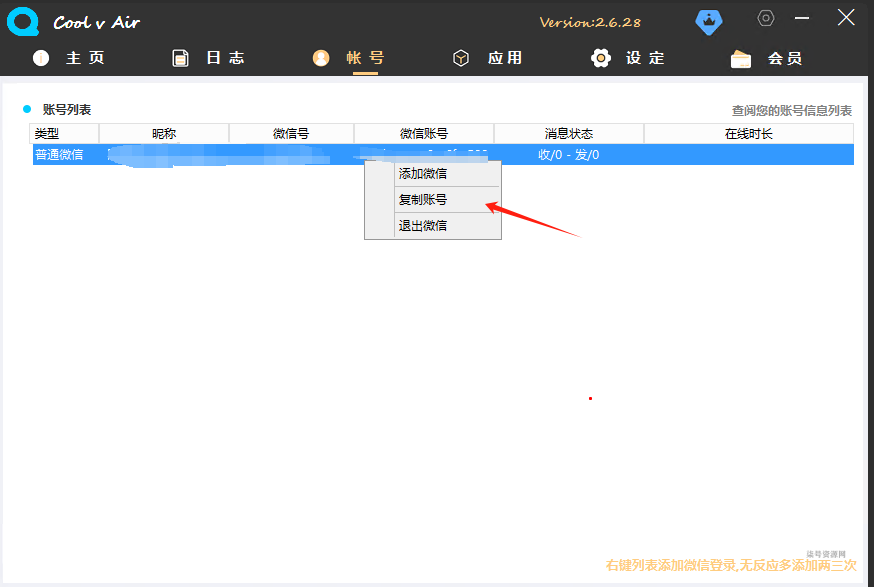Image resolution: width=874 pixels, height=587 pixels.
Task: Click the cube icon beside 应用
Action: (461, 58)
